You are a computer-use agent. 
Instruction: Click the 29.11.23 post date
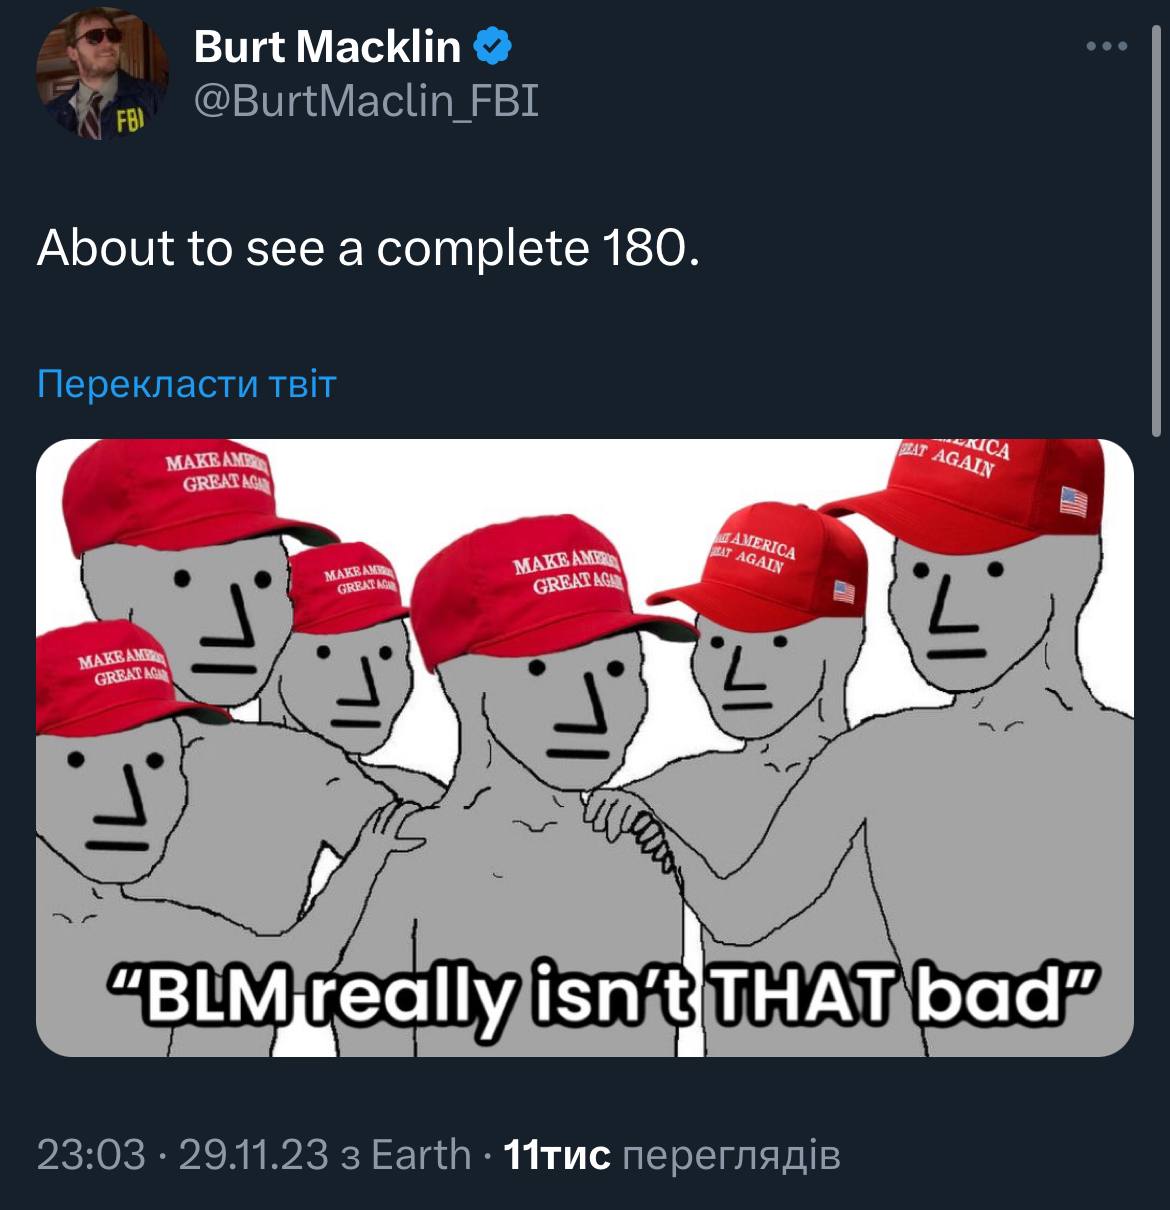253,1154
